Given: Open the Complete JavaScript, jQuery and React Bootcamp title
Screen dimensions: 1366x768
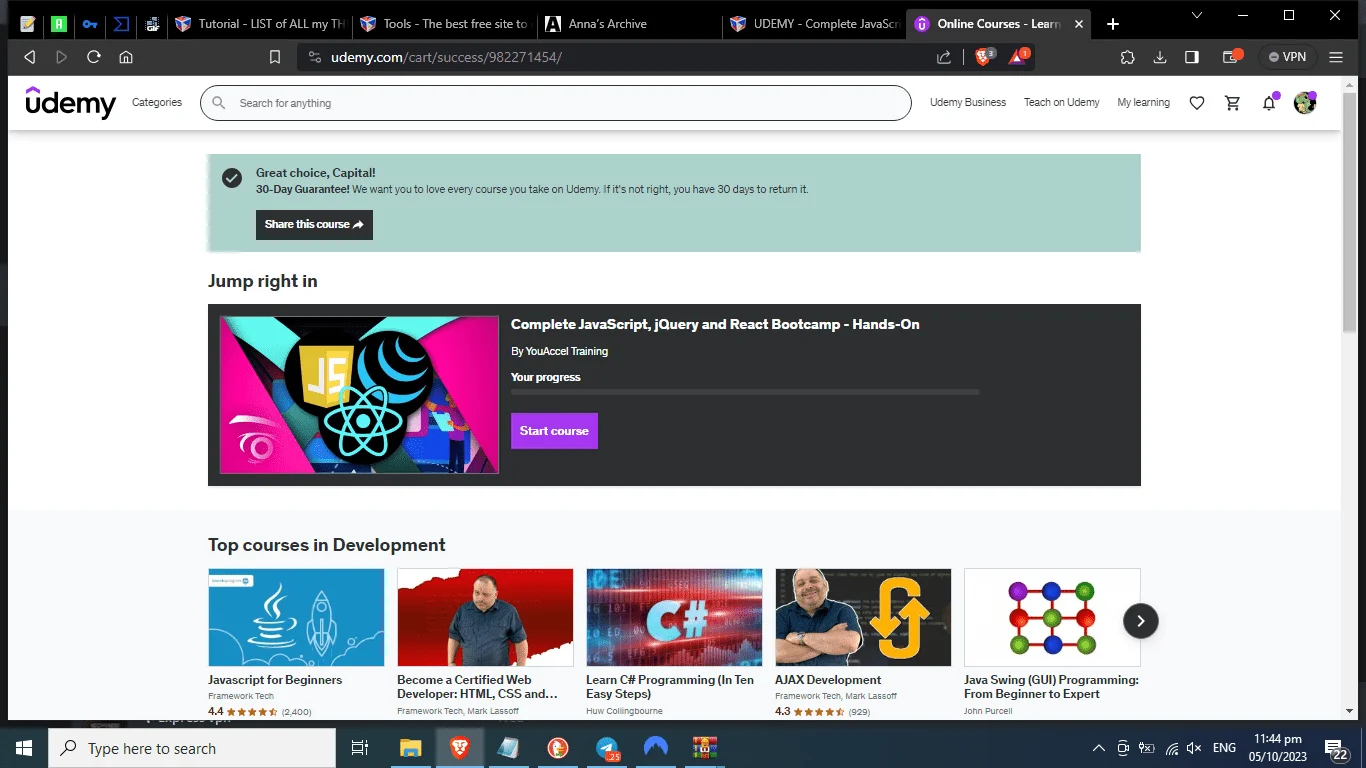Looking at the screenshot, I should coord(715,324).
